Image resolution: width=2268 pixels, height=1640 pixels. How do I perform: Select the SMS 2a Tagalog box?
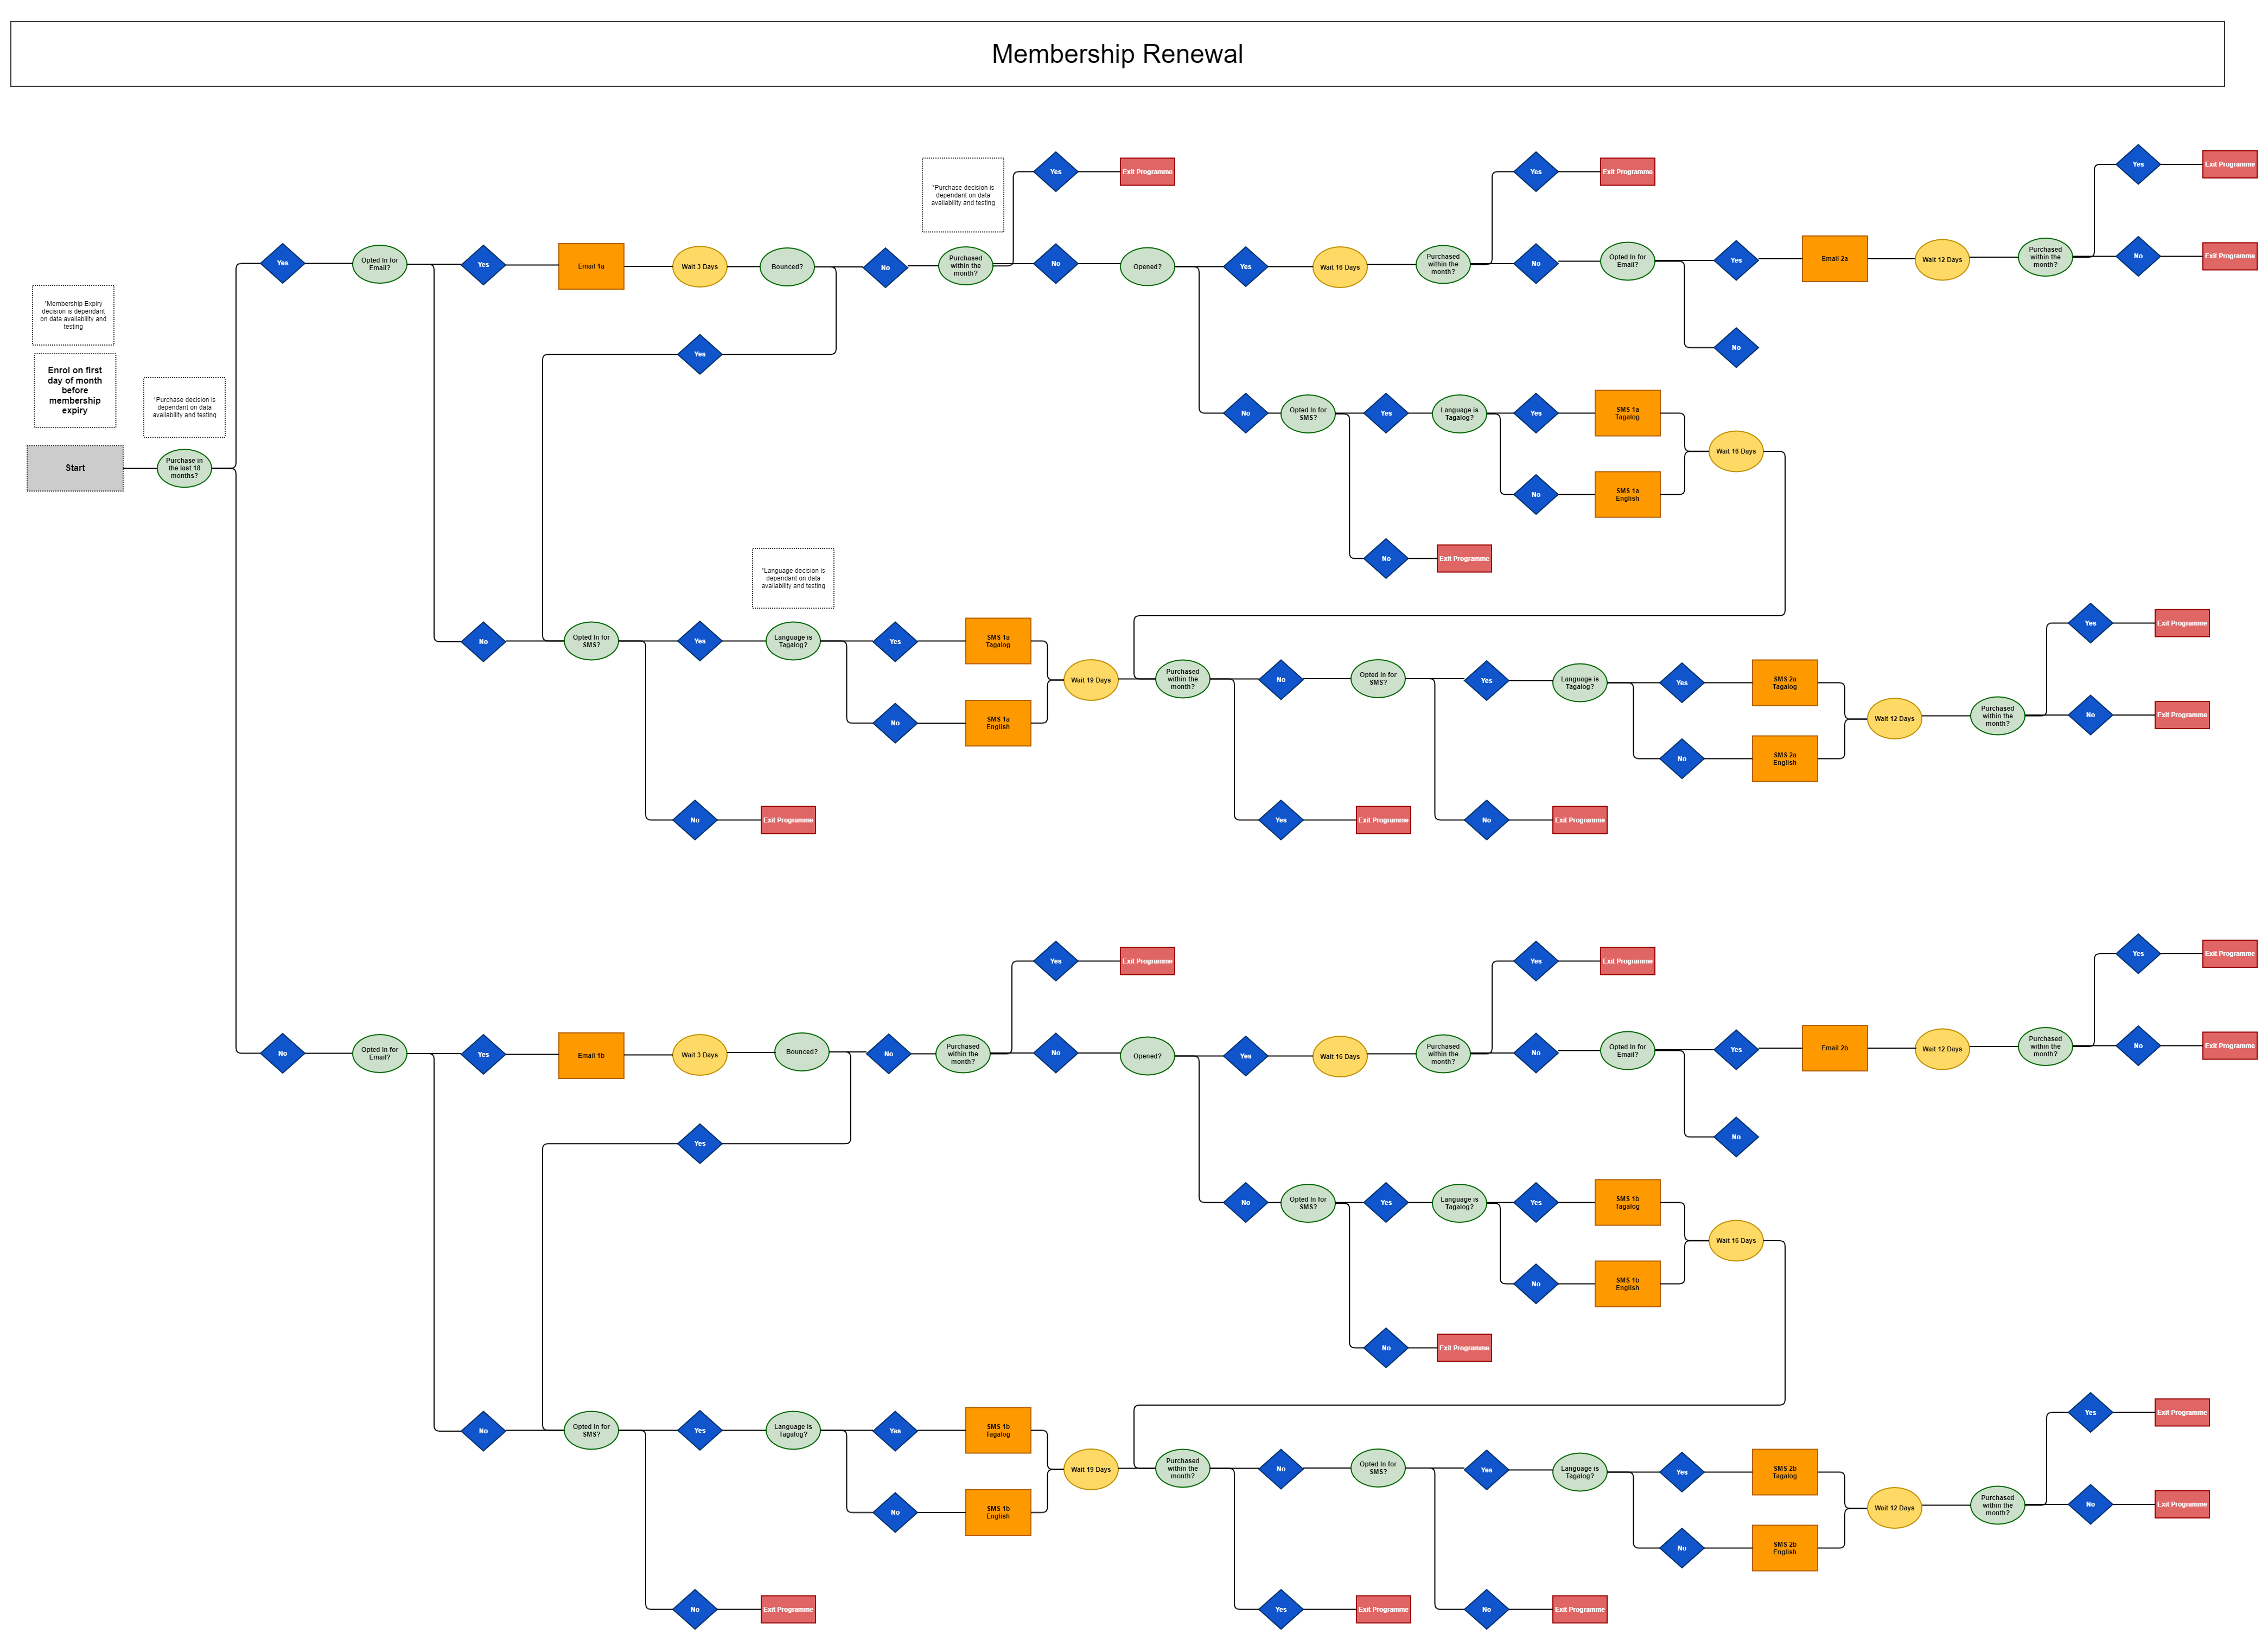click(1784, 683)
